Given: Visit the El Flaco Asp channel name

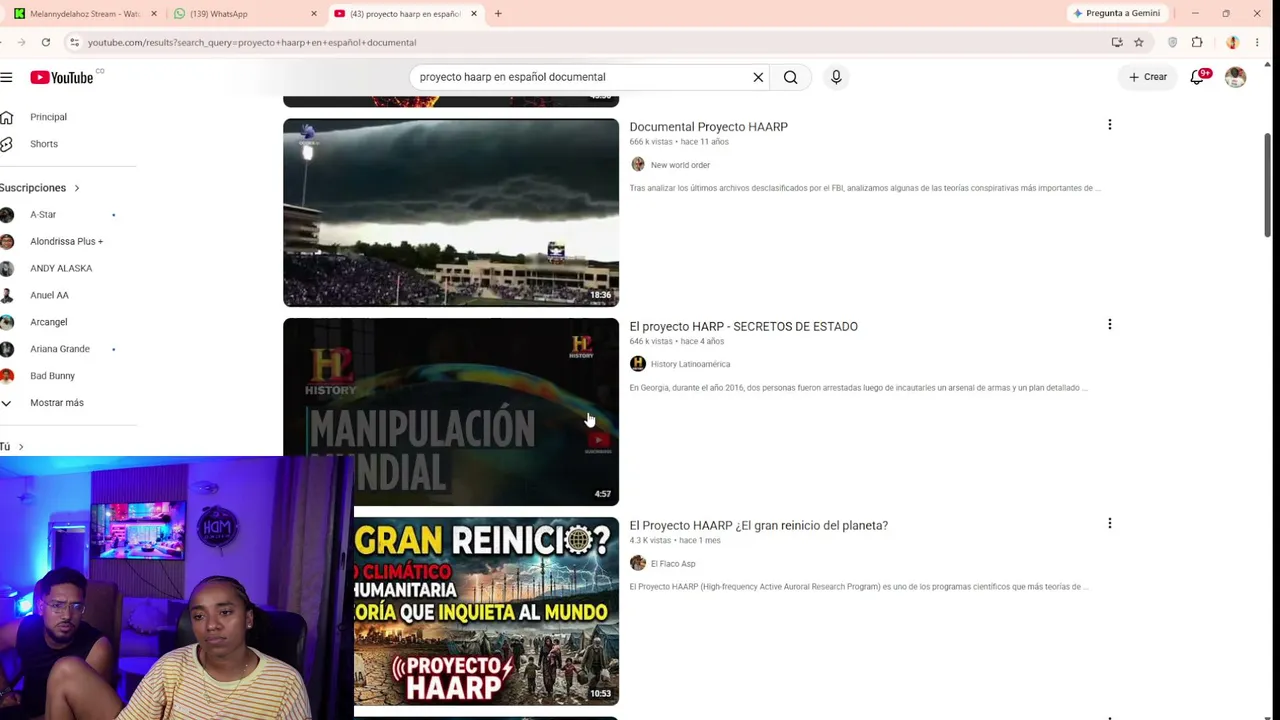Looking at the screenshot, I should coord(673,564).
